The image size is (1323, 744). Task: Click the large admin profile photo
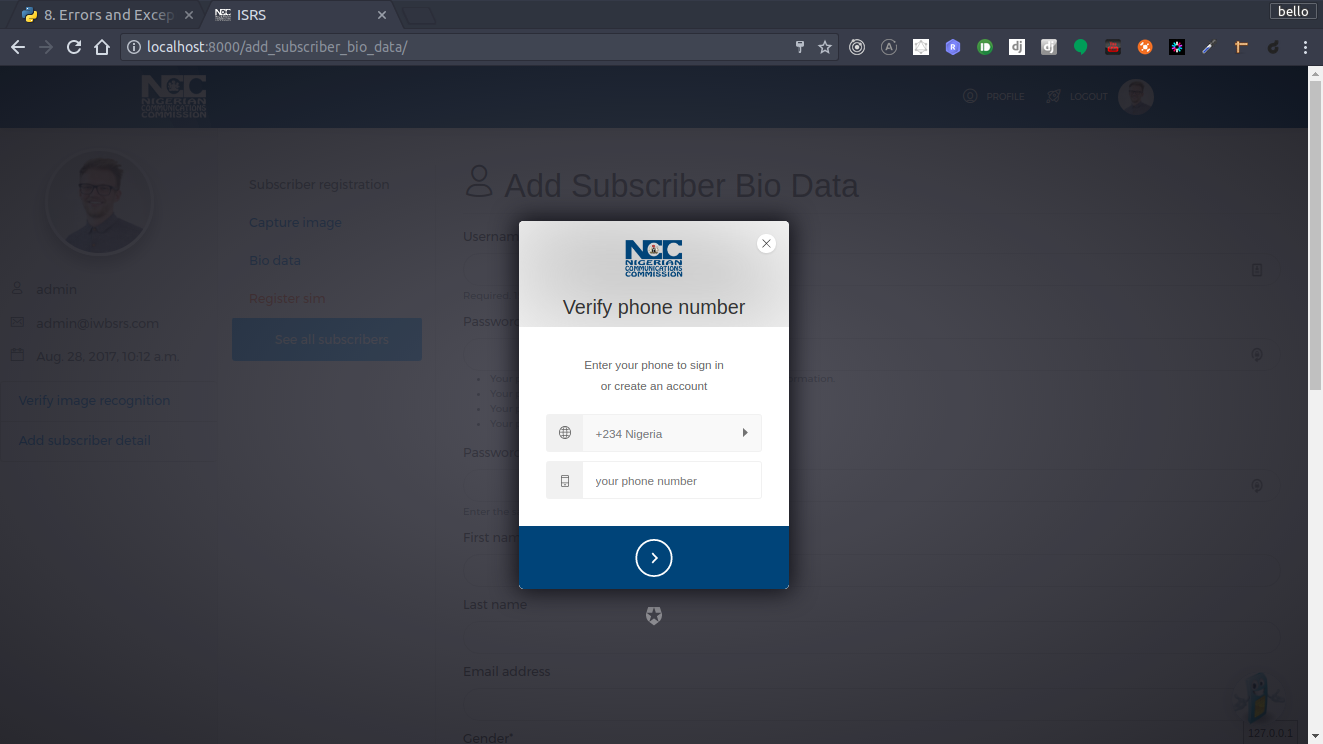[99, 203]
